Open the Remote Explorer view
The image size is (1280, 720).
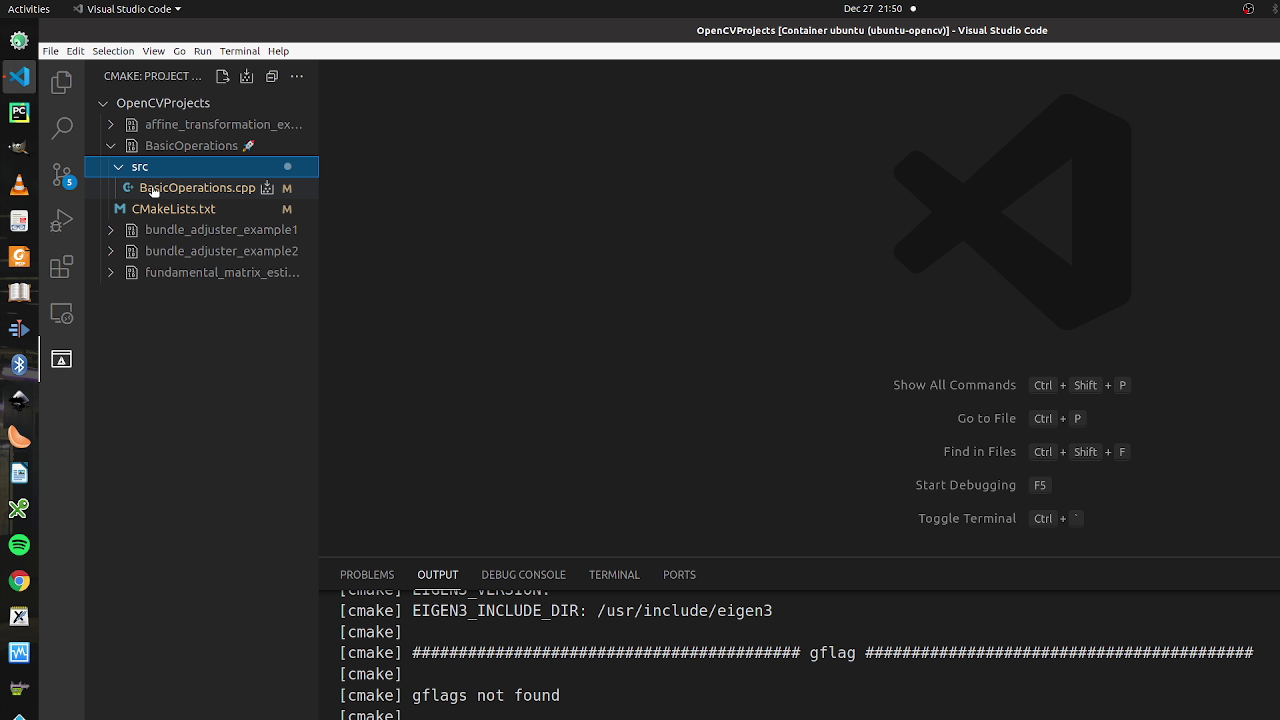click(62, 314)
